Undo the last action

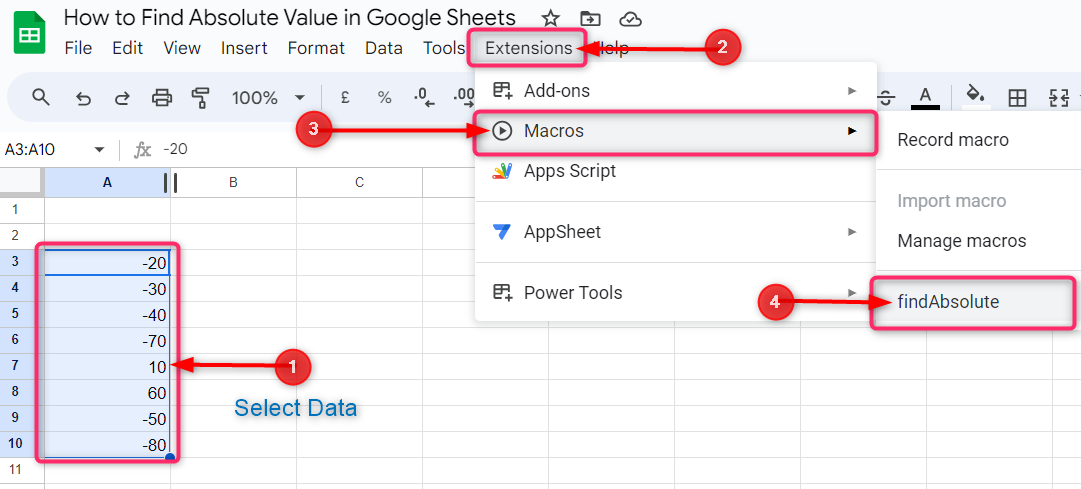[x=84, y=97]
